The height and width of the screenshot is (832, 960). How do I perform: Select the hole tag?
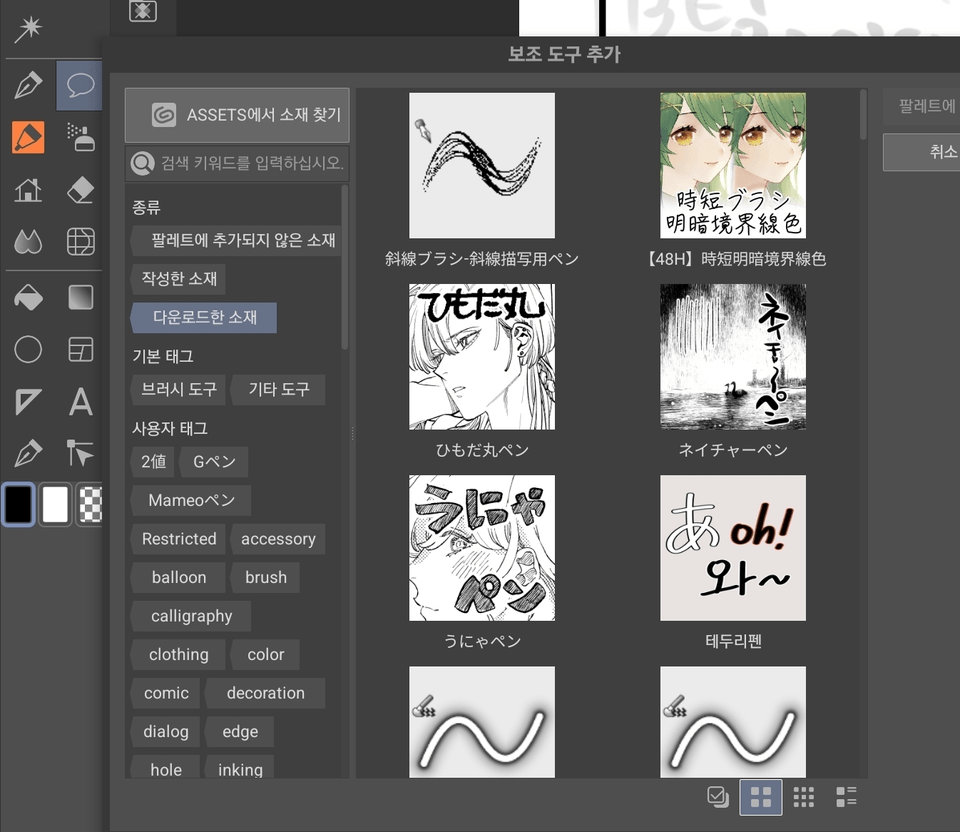pos(165,768)
